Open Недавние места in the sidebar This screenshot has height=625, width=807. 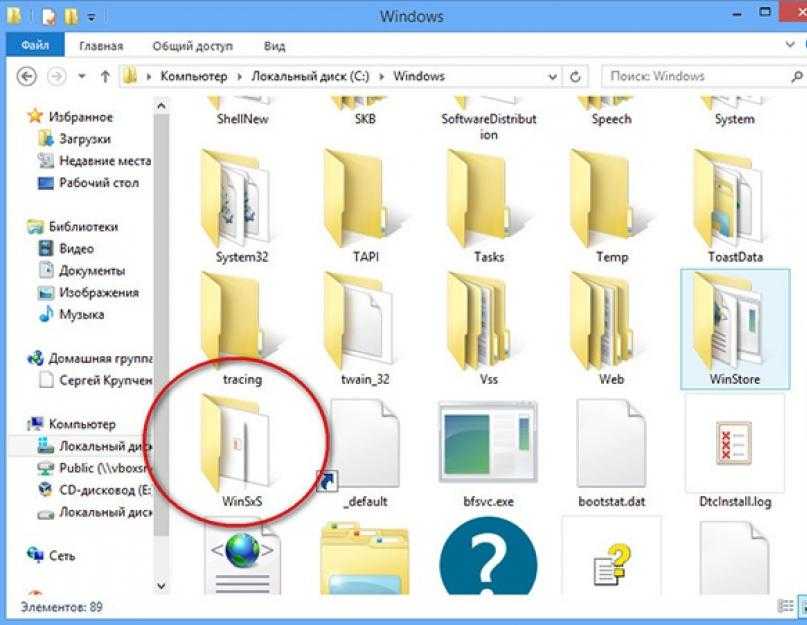tap(105, 161)
